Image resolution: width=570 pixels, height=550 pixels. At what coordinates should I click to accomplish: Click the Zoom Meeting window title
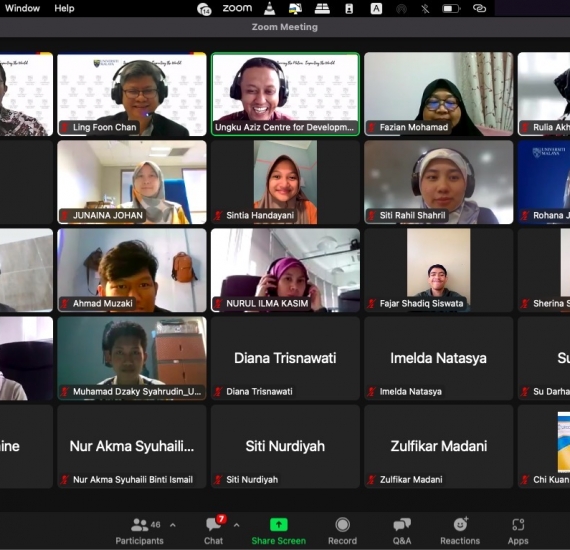[x=285, y=27]
